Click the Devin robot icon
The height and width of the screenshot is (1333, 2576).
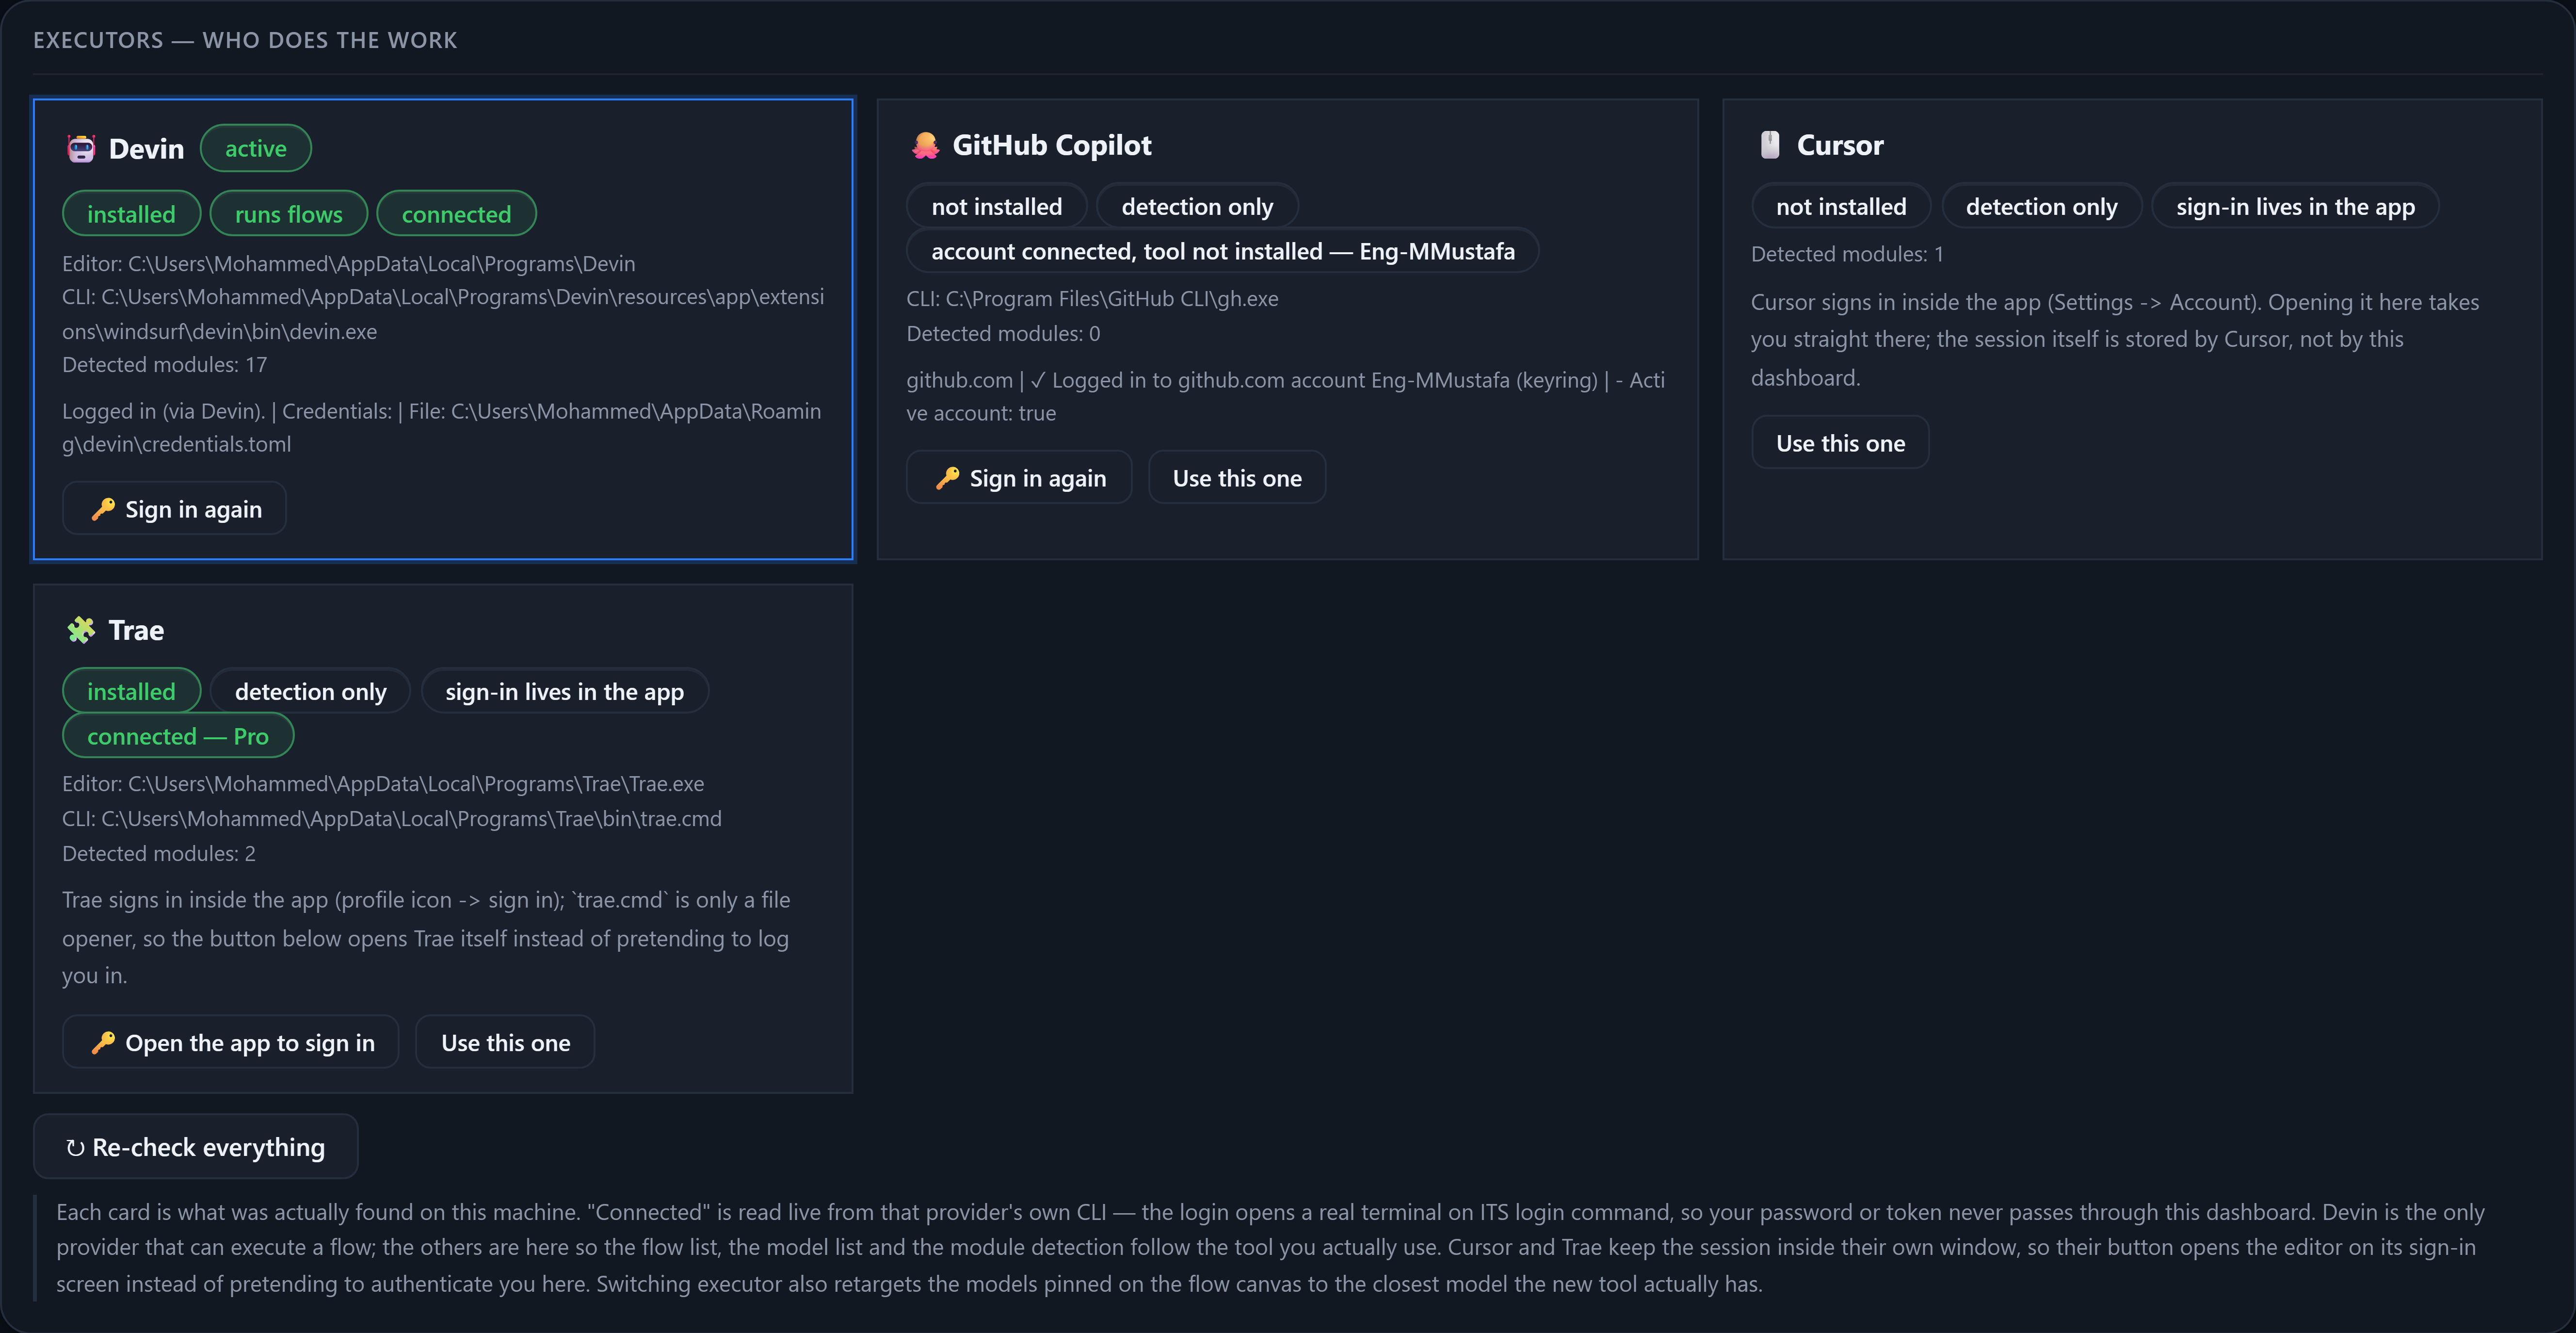pyautogui.click(x=81, y=149)
